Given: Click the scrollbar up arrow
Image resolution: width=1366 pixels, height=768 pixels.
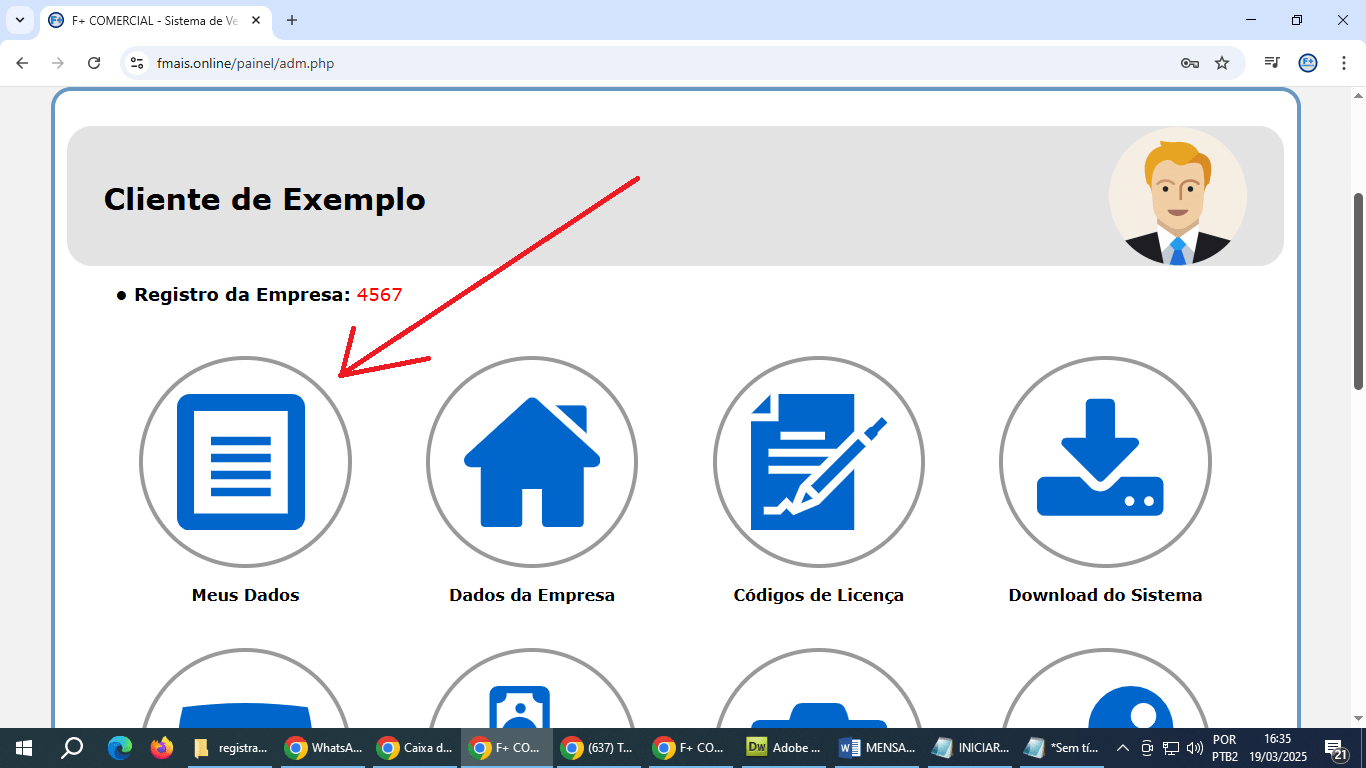Looking at the screenshot, I should pos(1358,96).
